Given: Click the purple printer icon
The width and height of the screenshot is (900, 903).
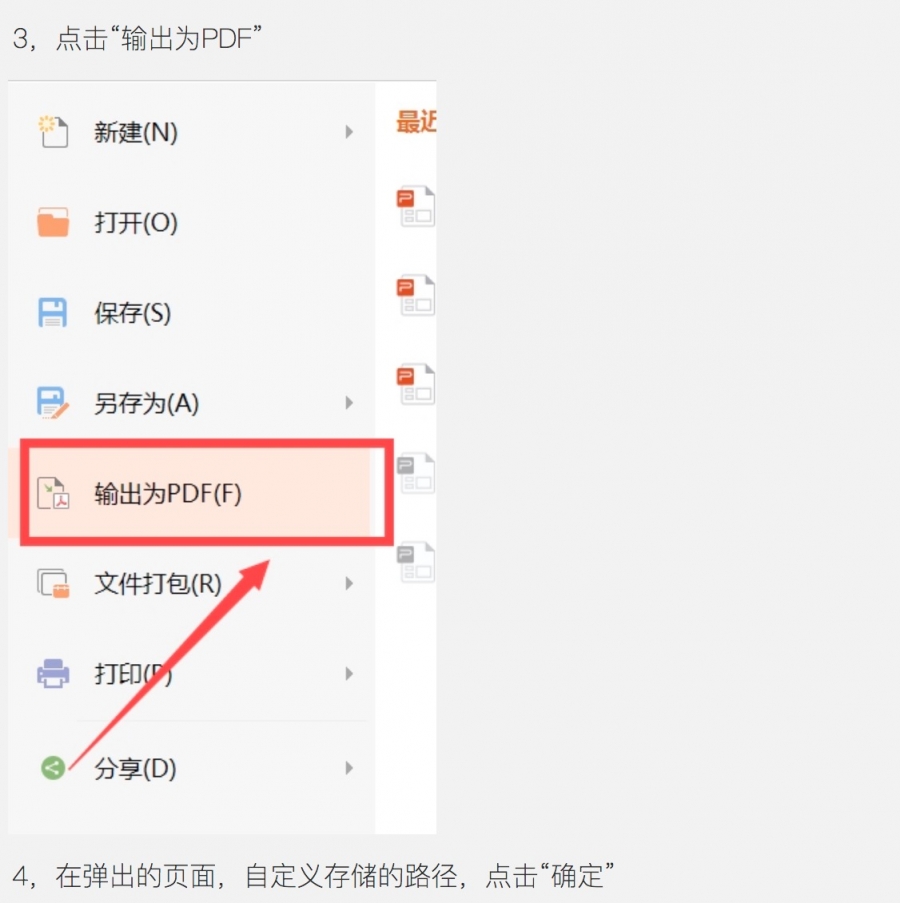Looking at the screenshot, I should (x=53, y=674).
